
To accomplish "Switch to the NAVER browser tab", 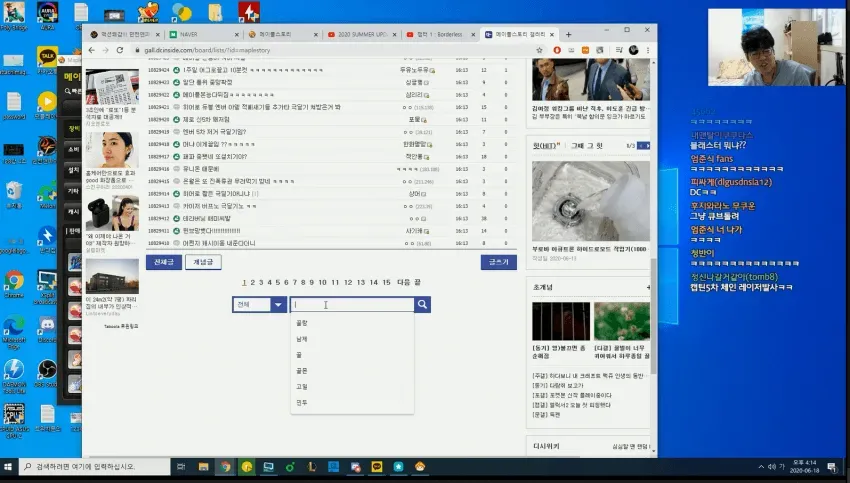I will pyautogui.click(x=203, y=34).
